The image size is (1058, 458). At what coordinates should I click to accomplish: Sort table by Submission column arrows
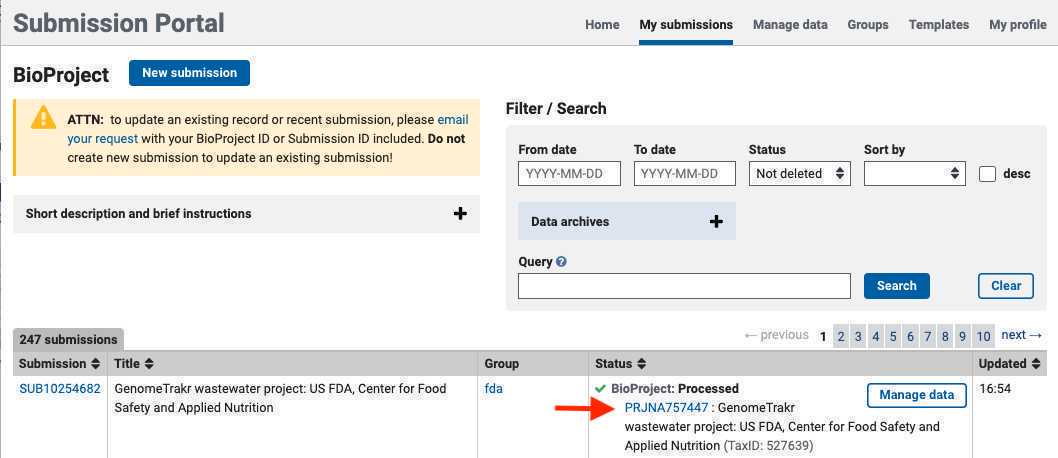click(95, 364)
